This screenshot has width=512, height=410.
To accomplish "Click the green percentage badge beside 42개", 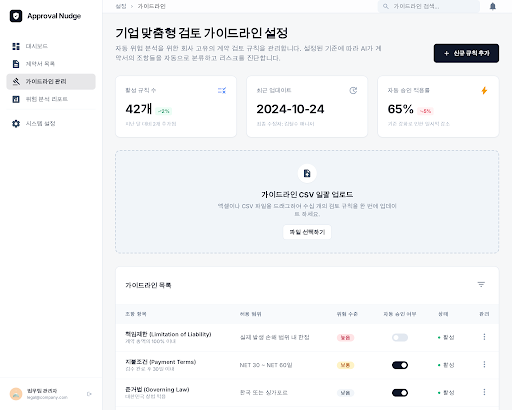I will (x=164, y=111).
